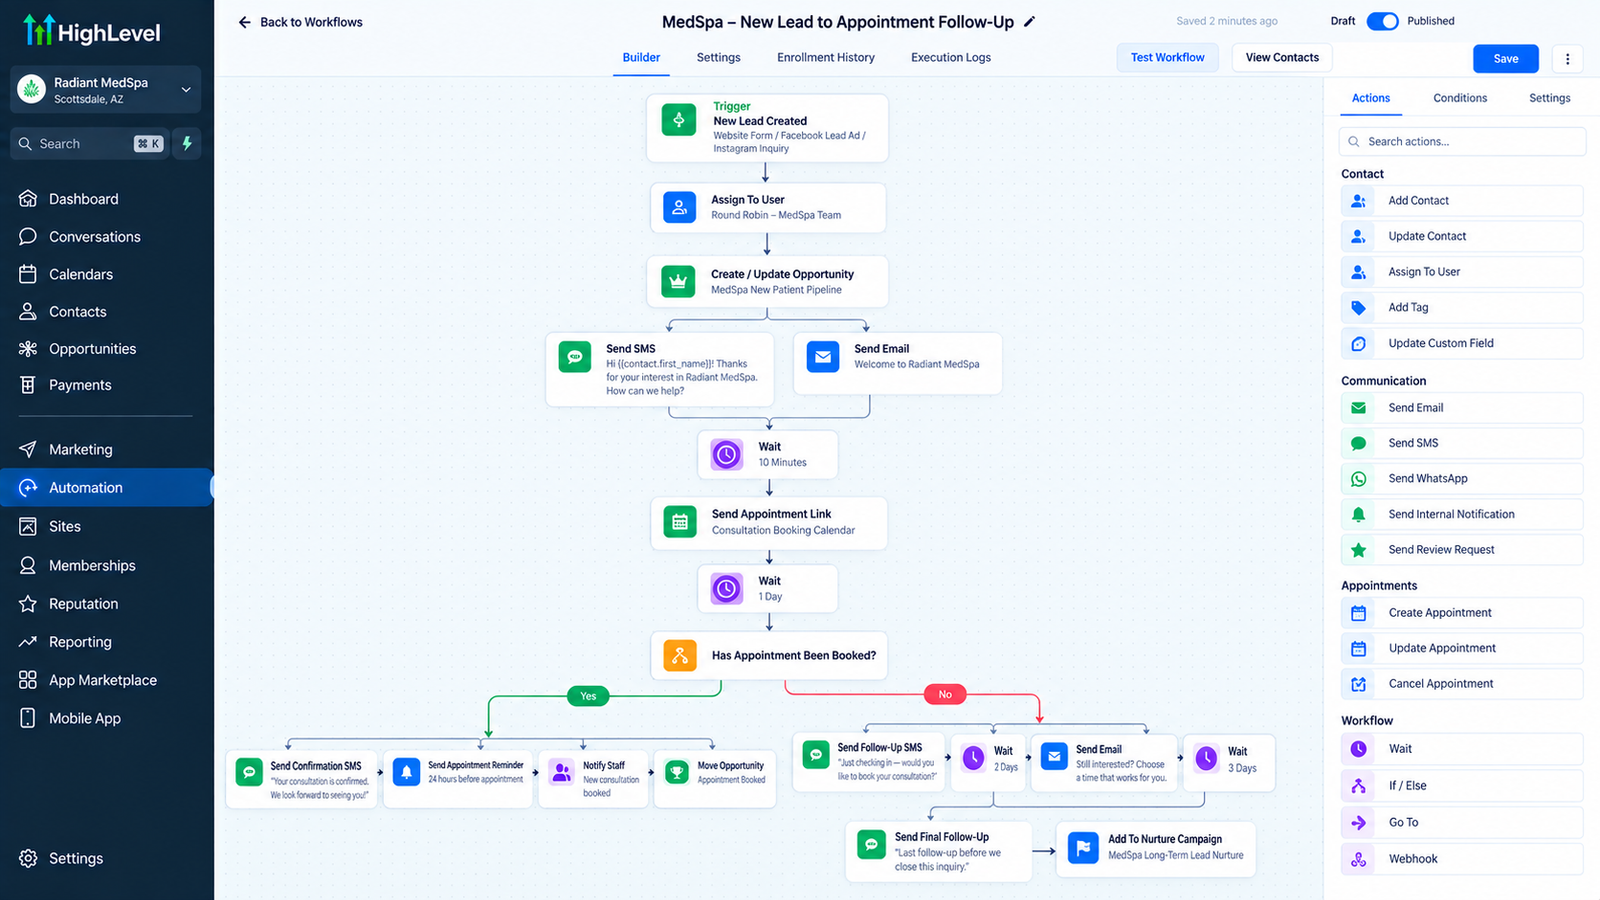Select the Notify Staff node
Screen dimensions: 1600x900
tap(593, 780)
